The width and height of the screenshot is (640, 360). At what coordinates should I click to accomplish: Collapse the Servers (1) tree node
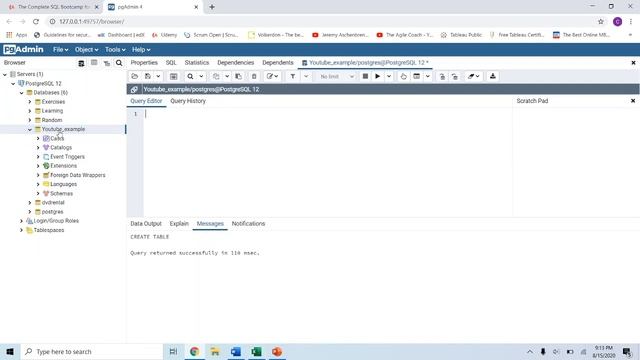[5, 74]
